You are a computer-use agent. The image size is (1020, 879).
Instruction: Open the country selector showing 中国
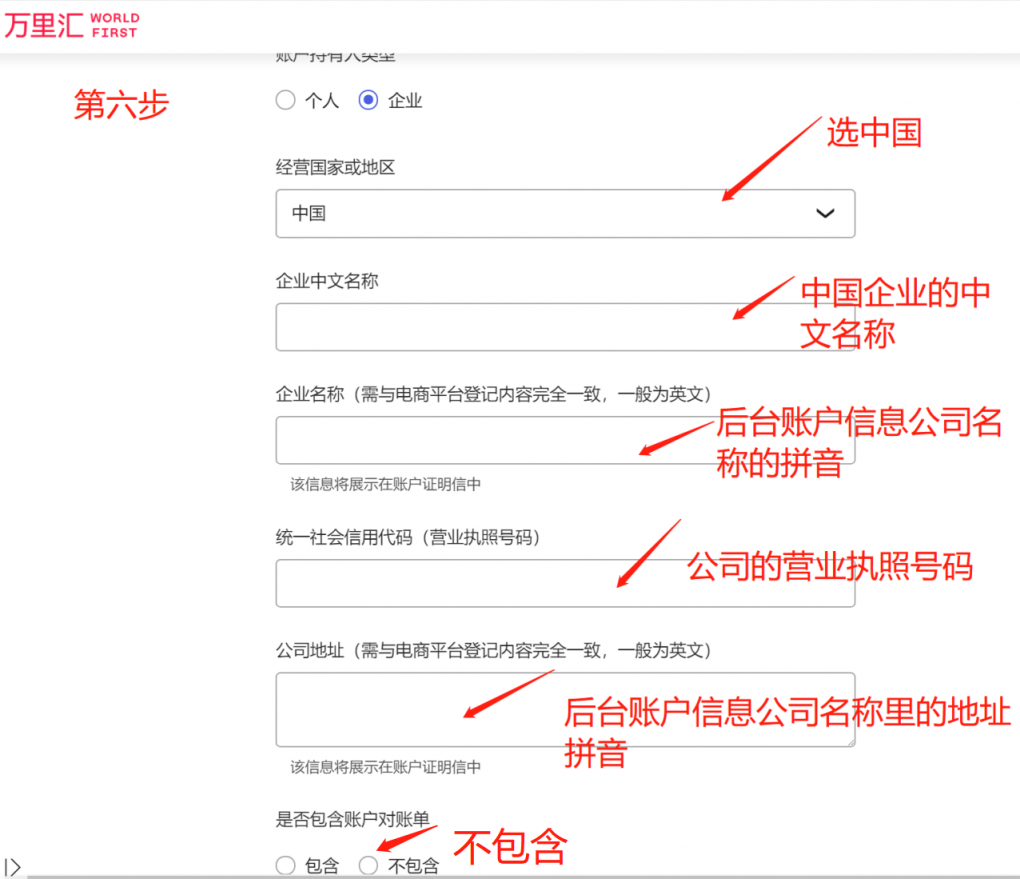[565, 213]
